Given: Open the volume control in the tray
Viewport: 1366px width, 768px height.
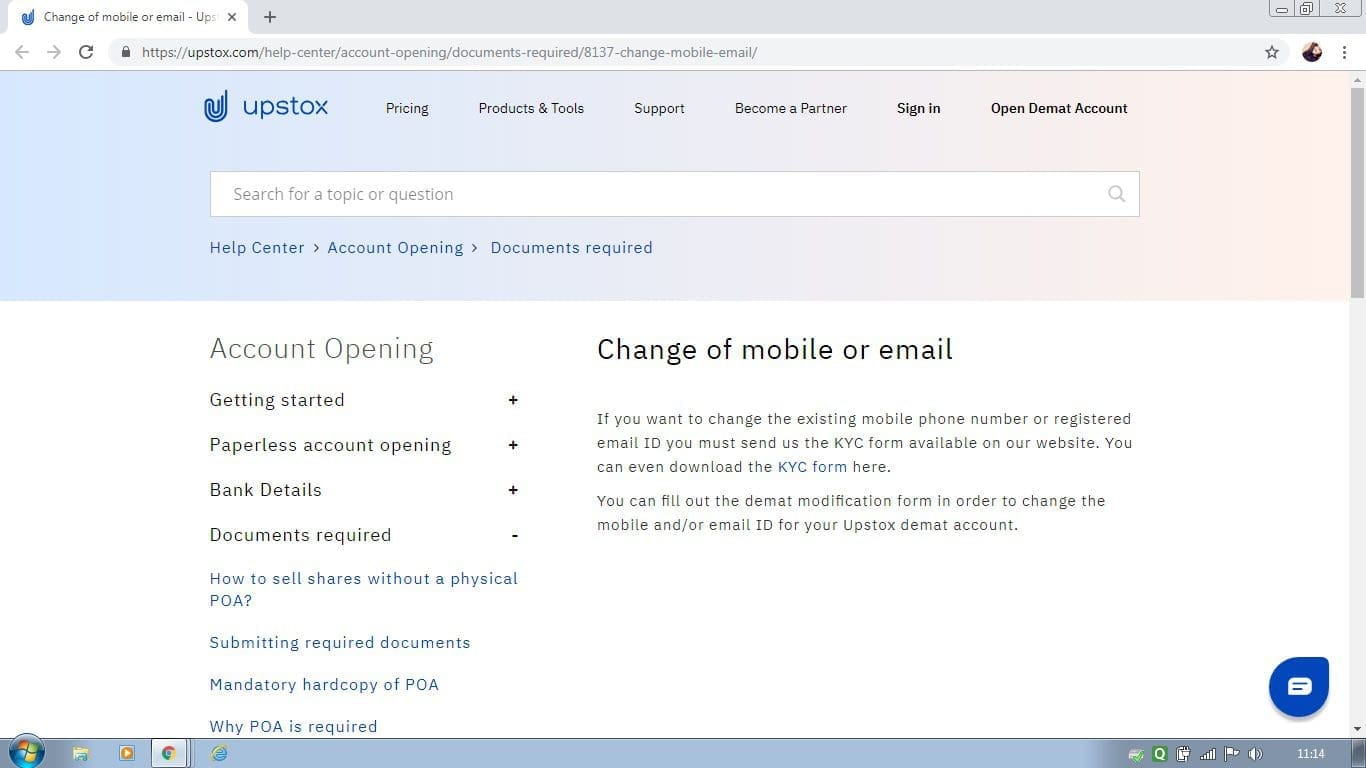Looking at the screenshot, I should pyautogui.click(x=1256, y=754).
